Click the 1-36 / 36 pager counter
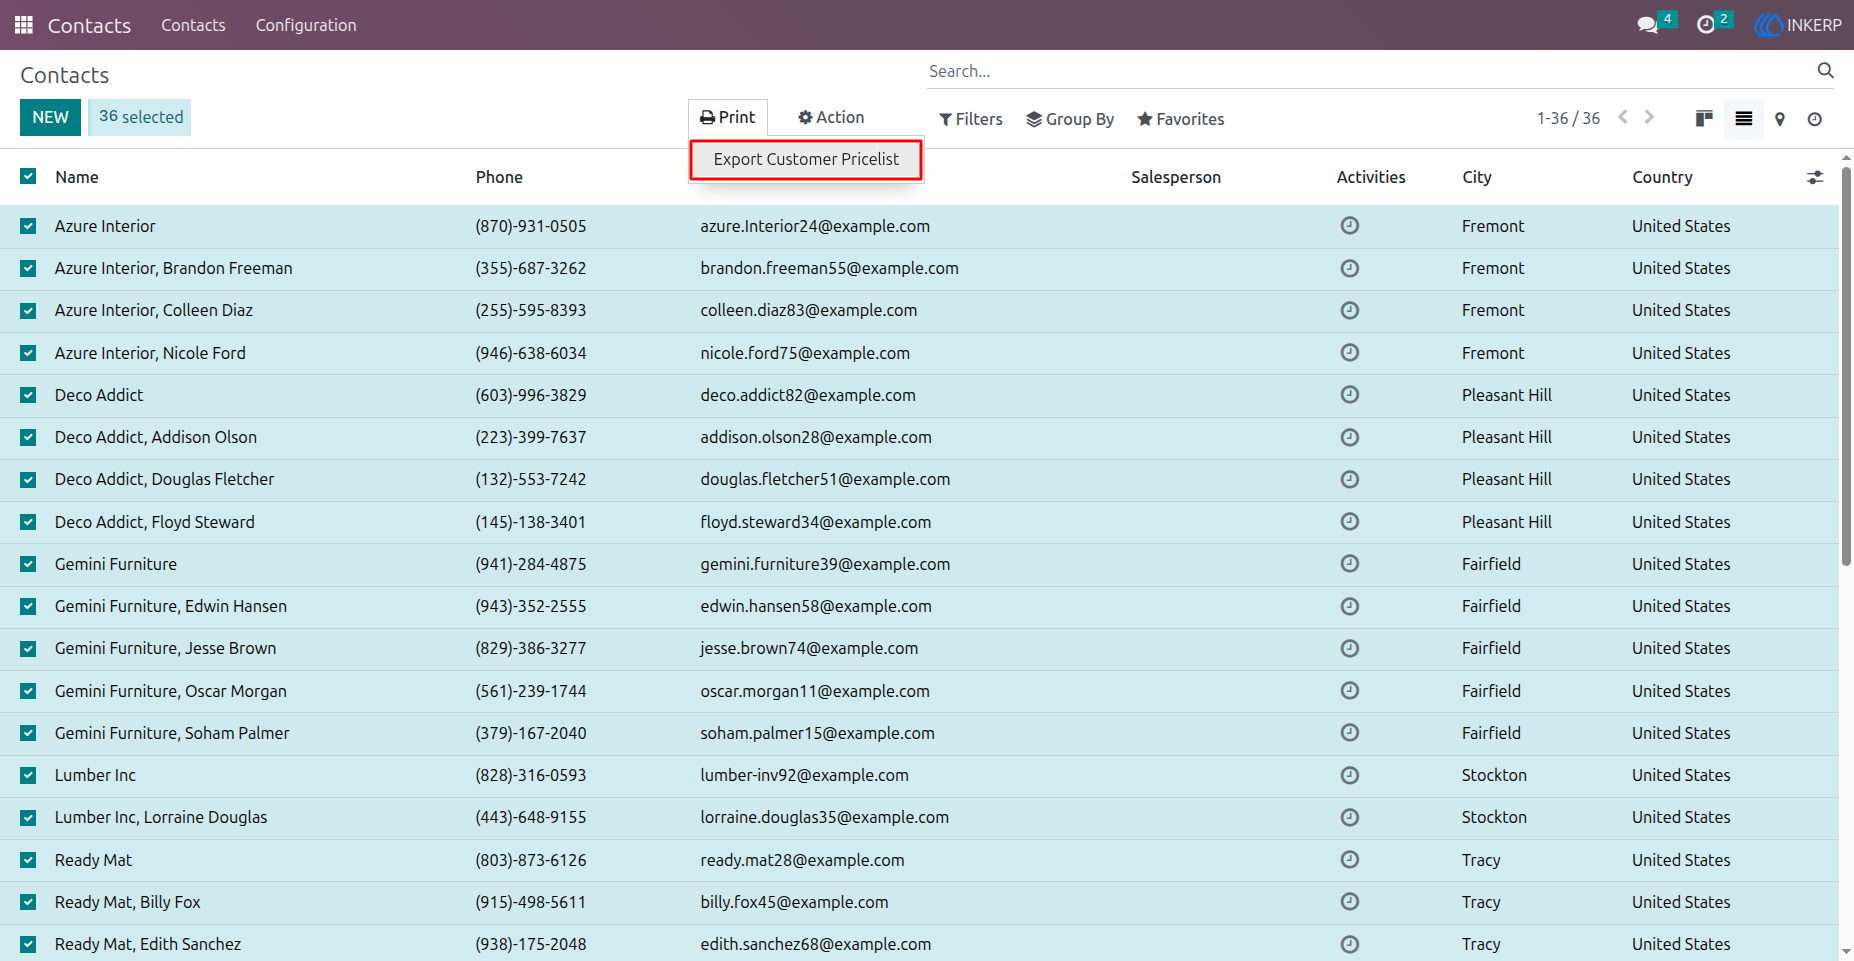This screenshot has height=961, width=1854. (x=1568, y=118)
